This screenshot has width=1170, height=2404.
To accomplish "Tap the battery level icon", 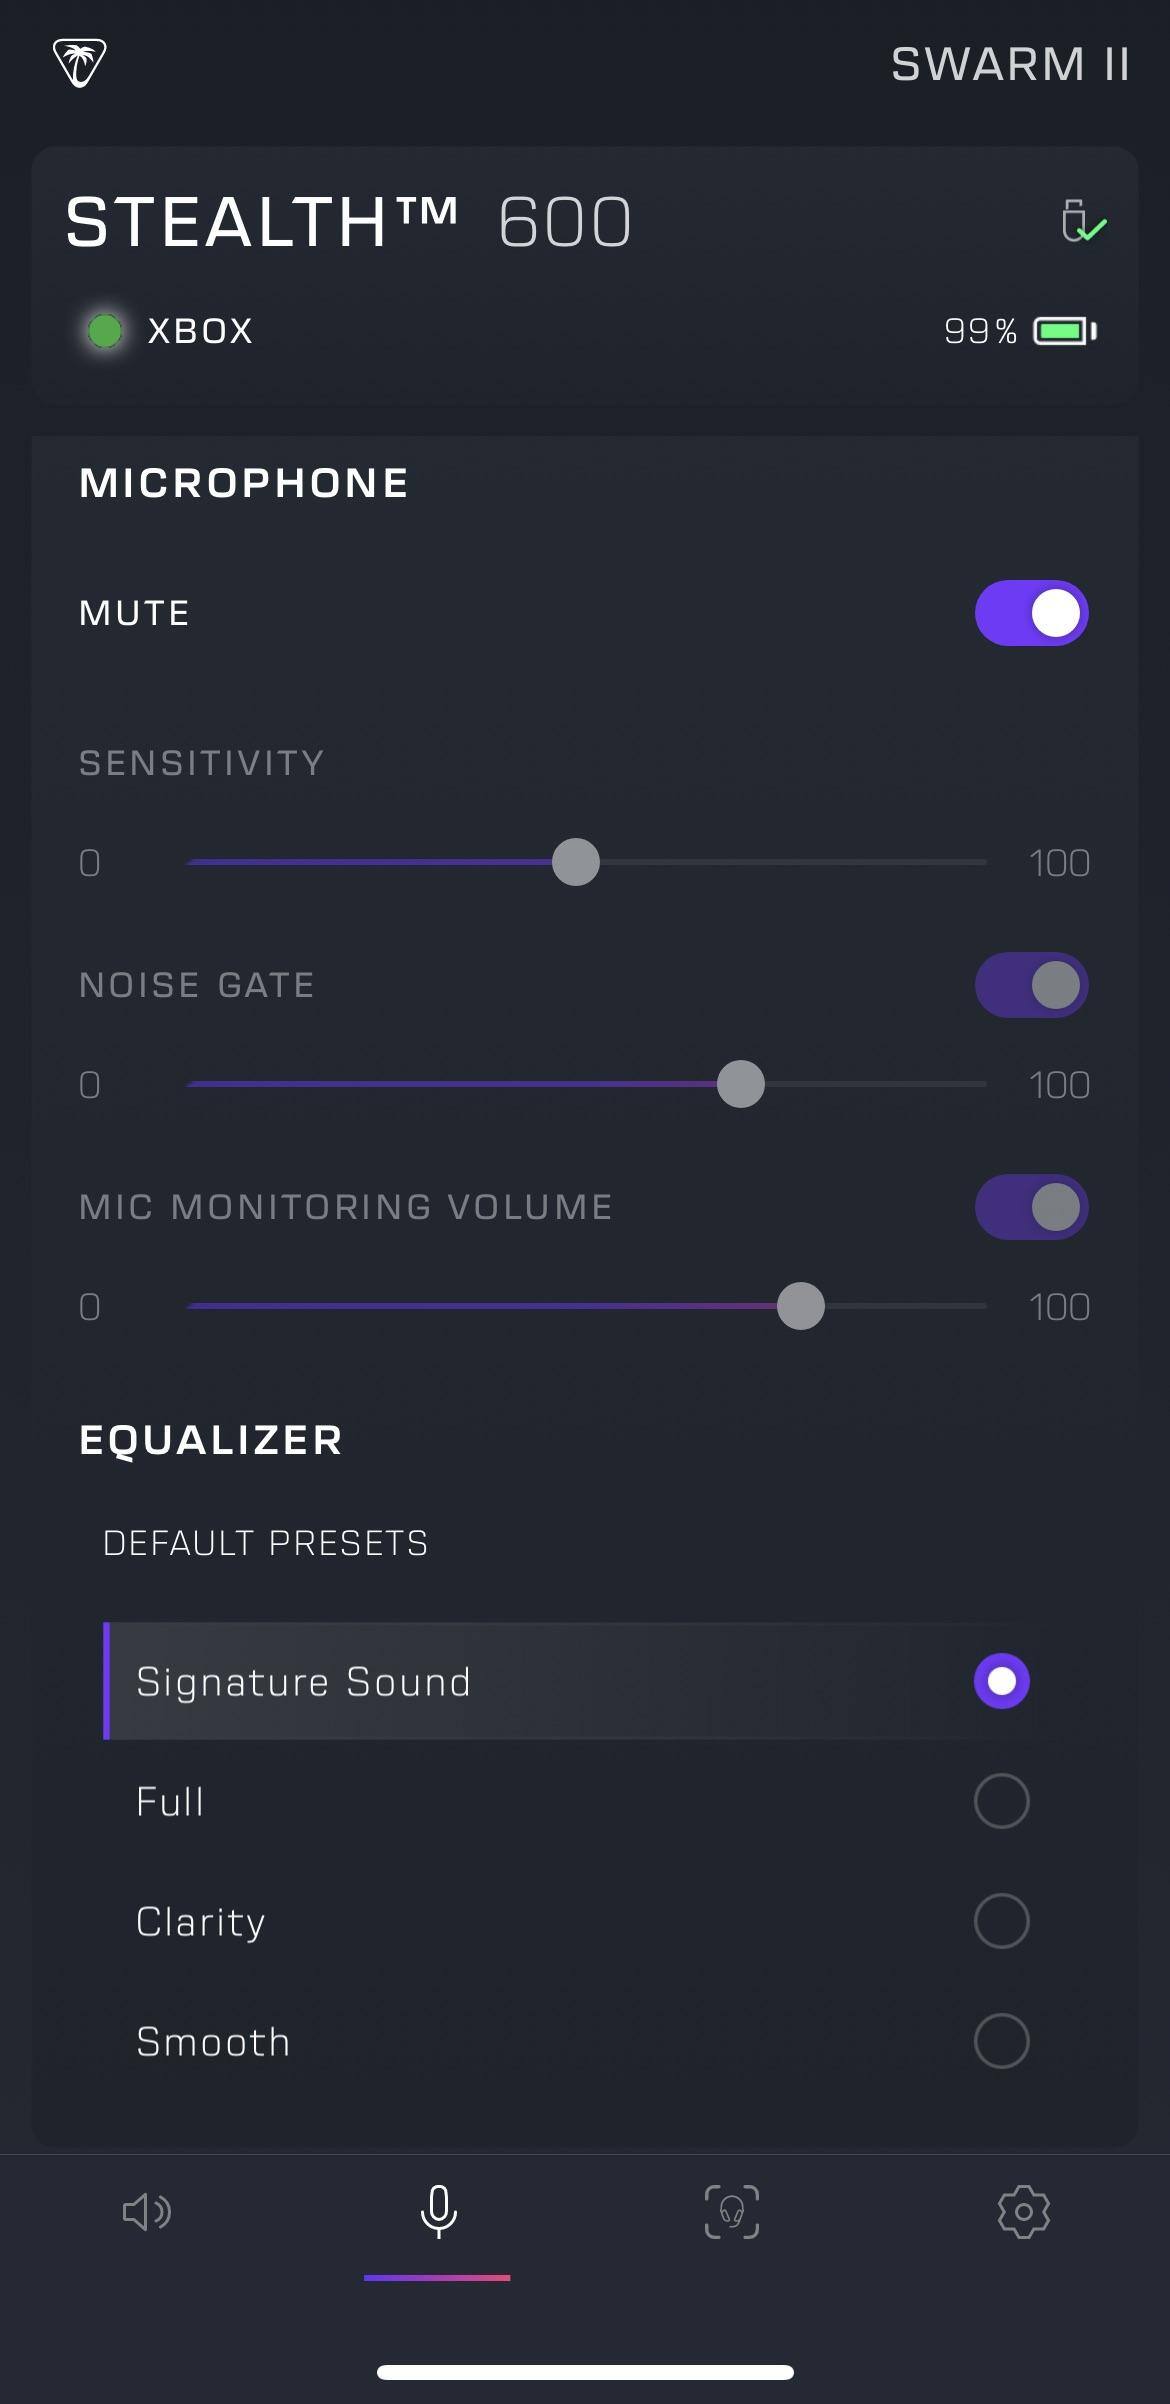I will click(1064, 331).
